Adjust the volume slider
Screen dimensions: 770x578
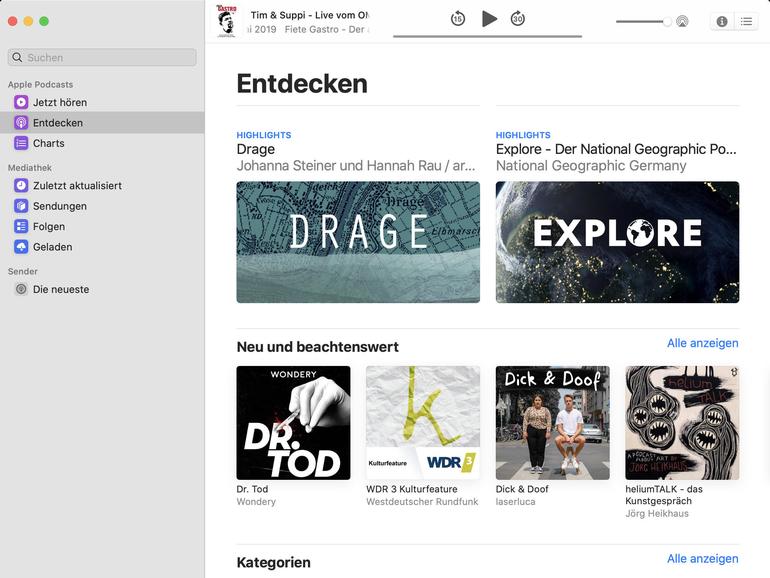pos(644,22)
